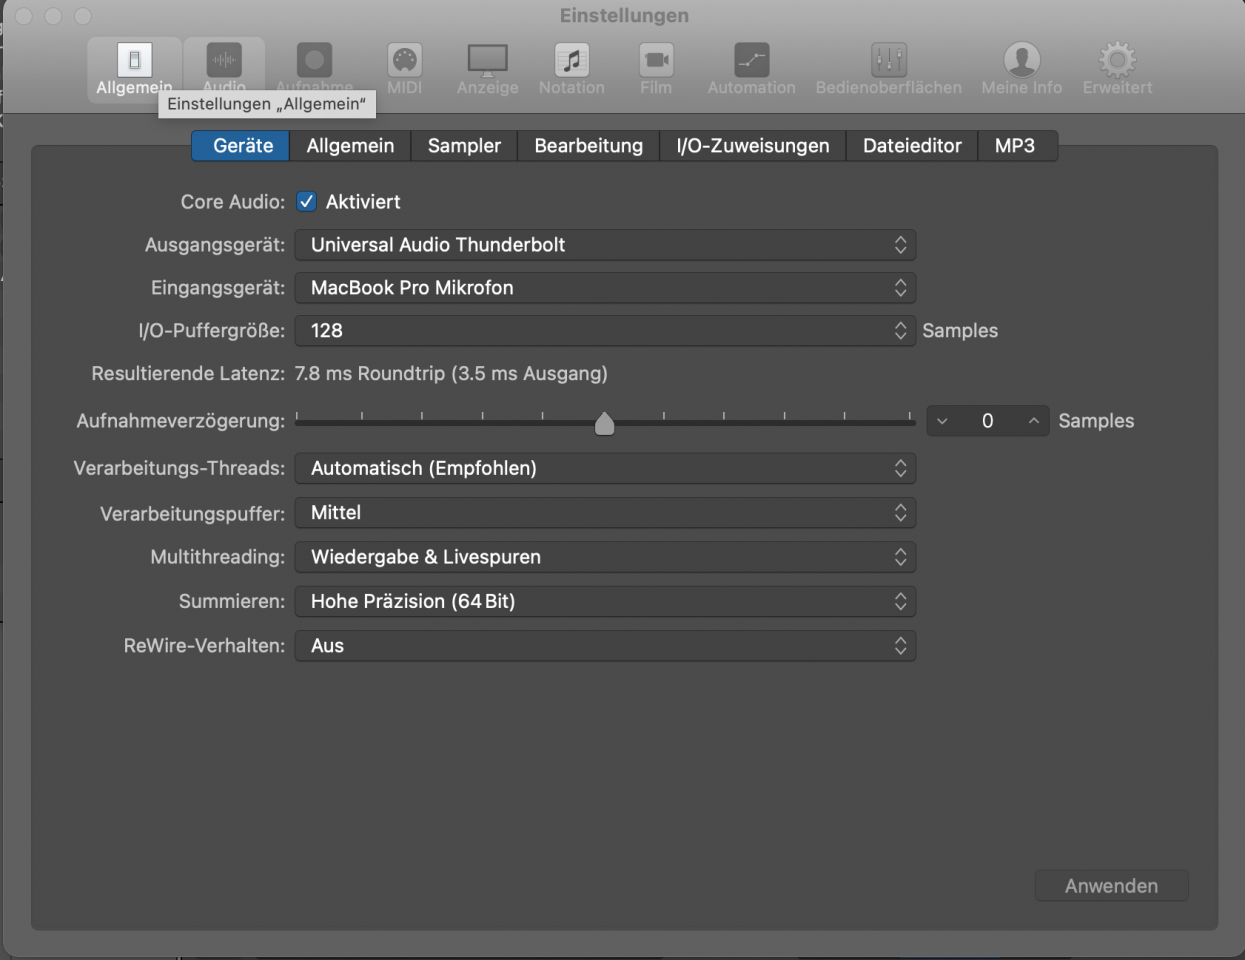Open the Aufnahme settings pane icon
The width and height of the screenshot is (1245, 960).
314,60
